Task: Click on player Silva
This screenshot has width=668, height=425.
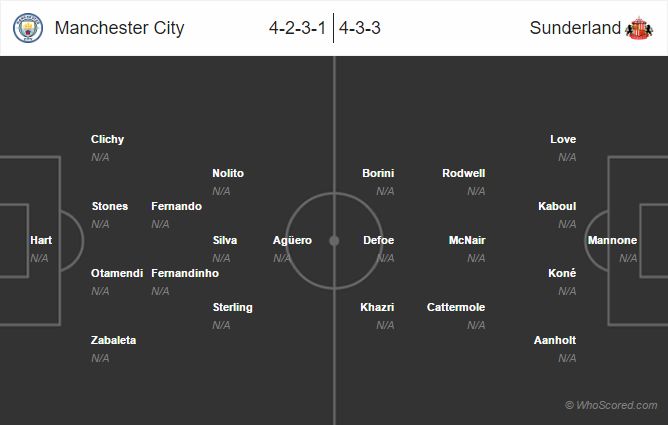Action: point(225,240)
